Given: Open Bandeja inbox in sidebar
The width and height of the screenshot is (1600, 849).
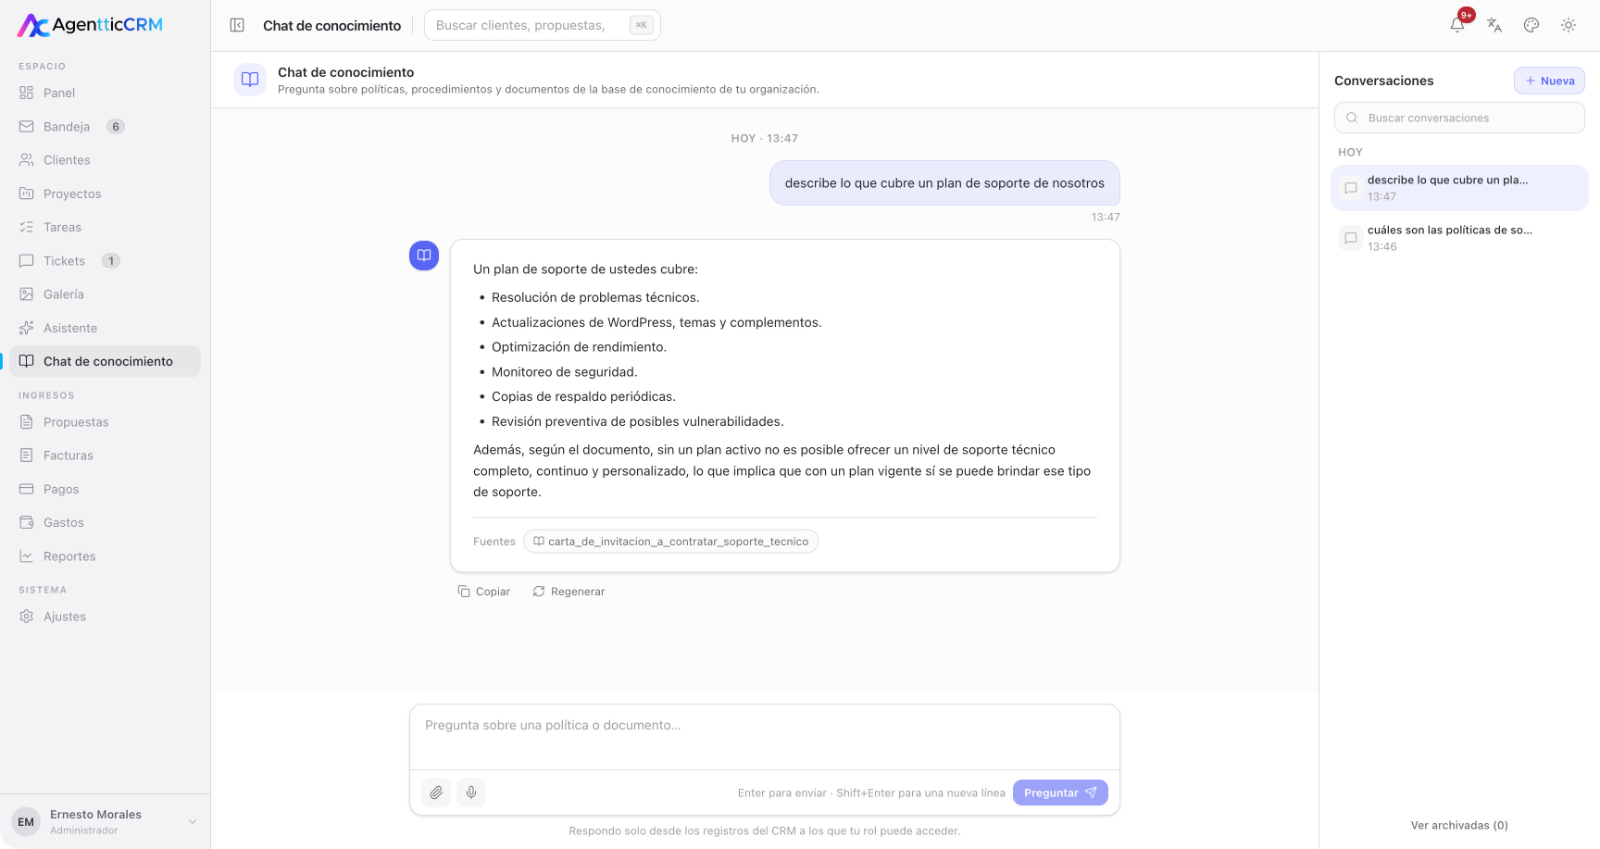Looking at the screenshot, I should (x=105, y=127).
